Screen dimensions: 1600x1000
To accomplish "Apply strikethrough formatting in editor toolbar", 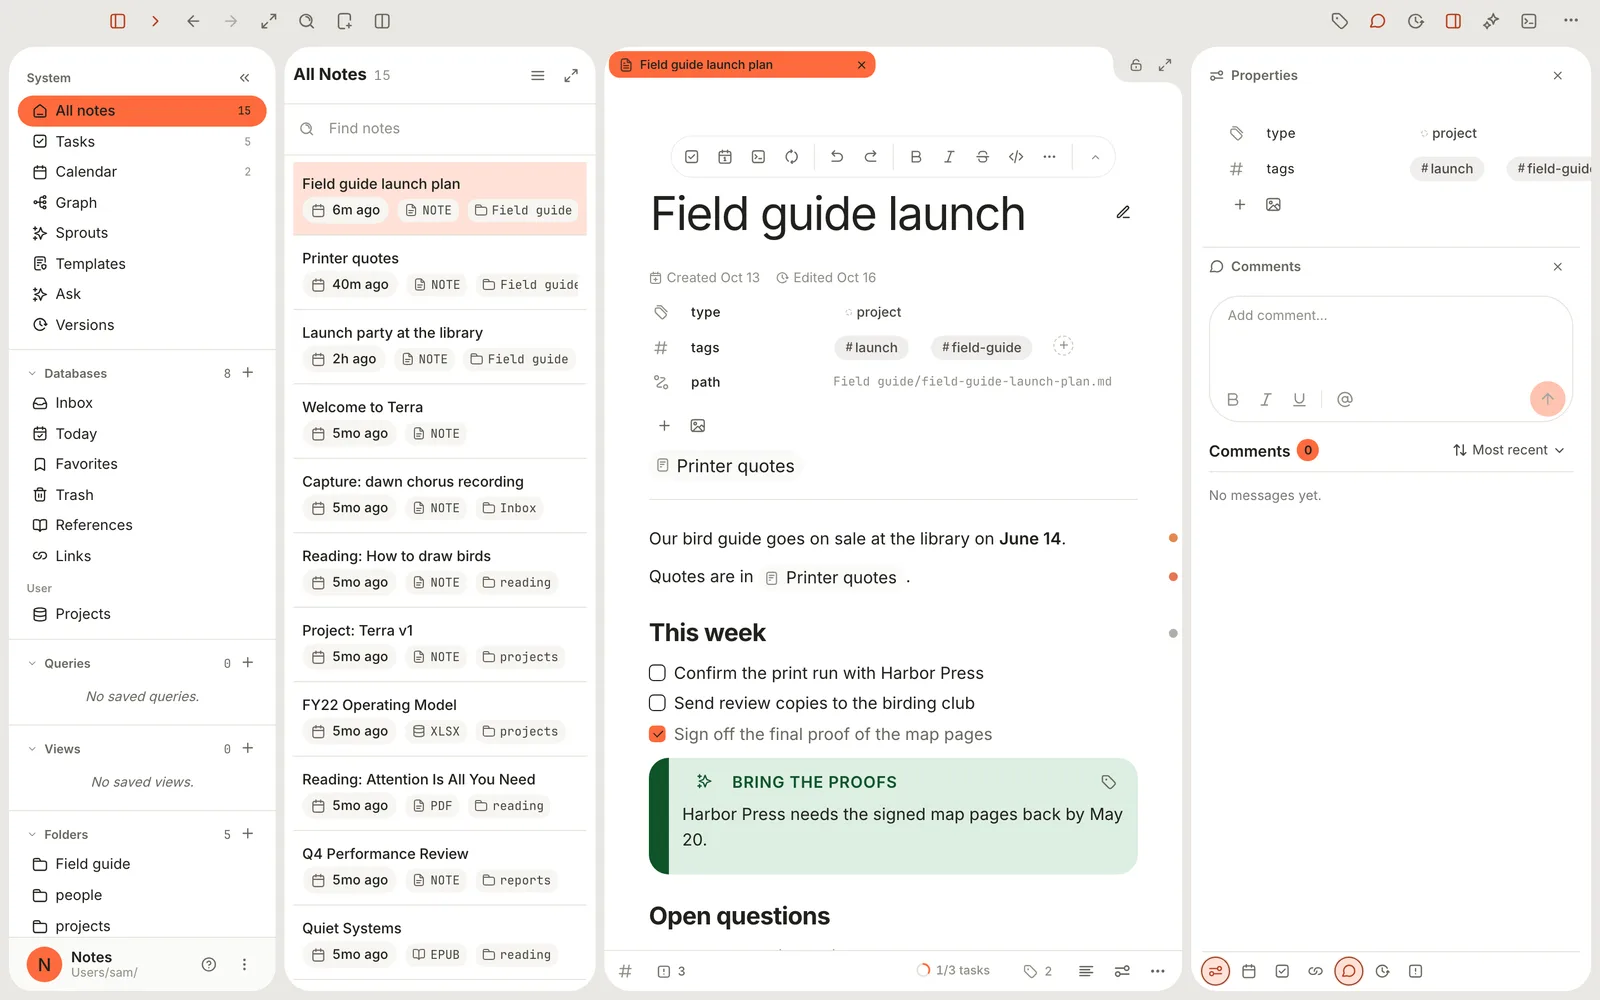I will click(983, 157).
